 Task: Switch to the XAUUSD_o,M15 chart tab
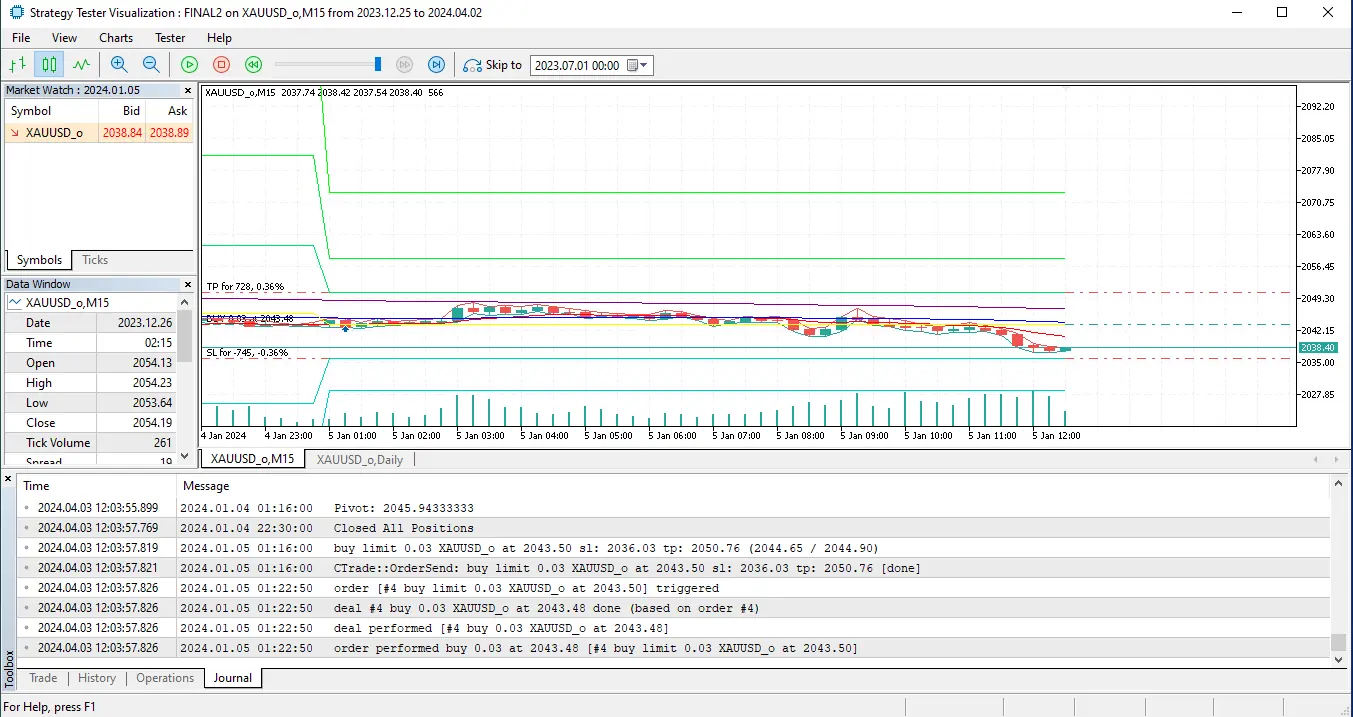[252, 459]
